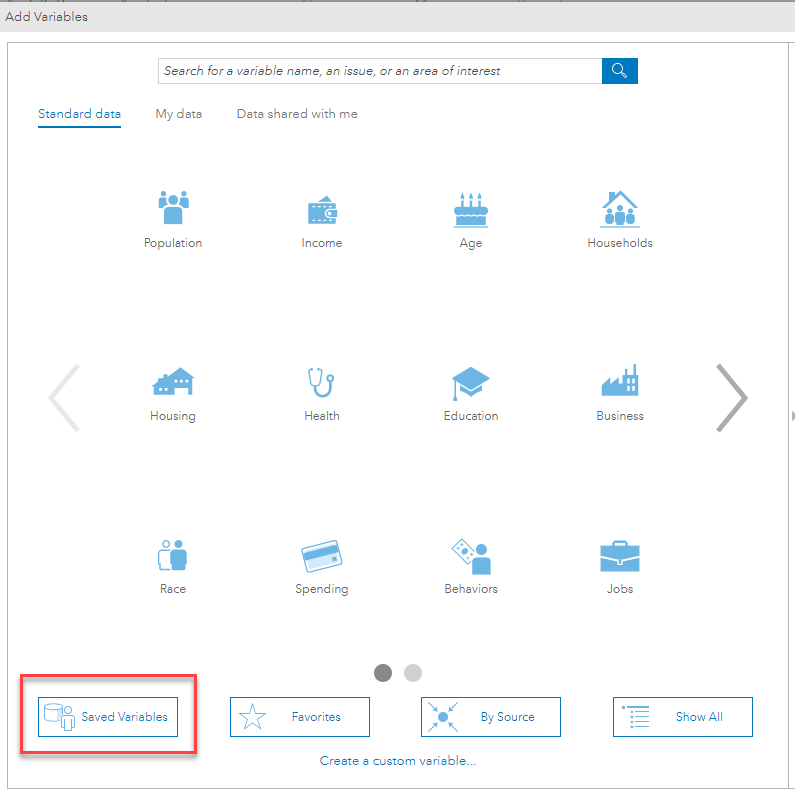The width and height of the screenshot is (795, 794).
Task: Open Saved Variables
Action: (x=108, y=716)
